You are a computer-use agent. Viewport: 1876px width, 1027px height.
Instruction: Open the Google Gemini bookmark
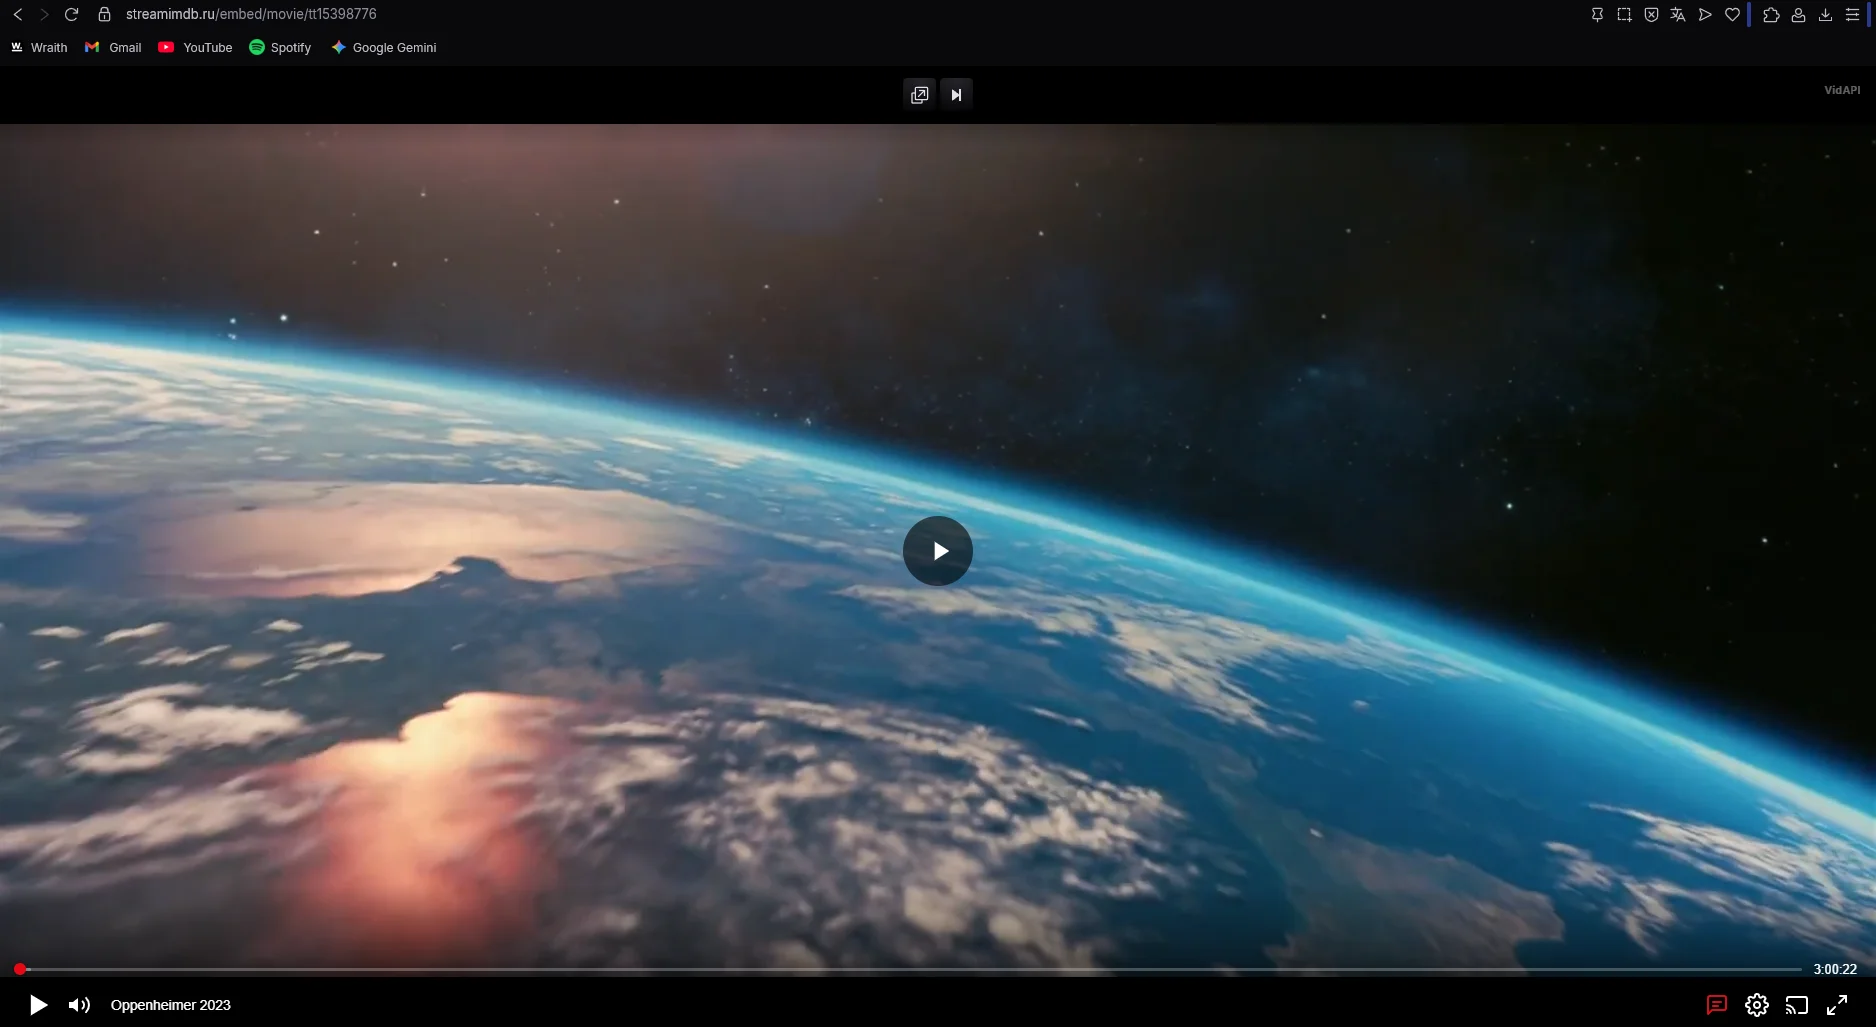pos(384,48)
